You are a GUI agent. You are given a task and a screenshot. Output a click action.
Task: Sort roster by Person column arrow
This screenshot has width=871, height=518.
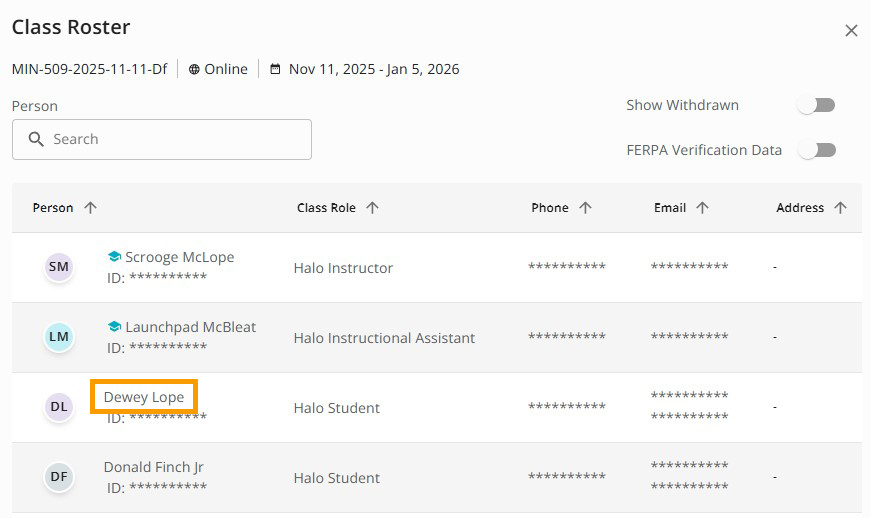click(90, 208)
